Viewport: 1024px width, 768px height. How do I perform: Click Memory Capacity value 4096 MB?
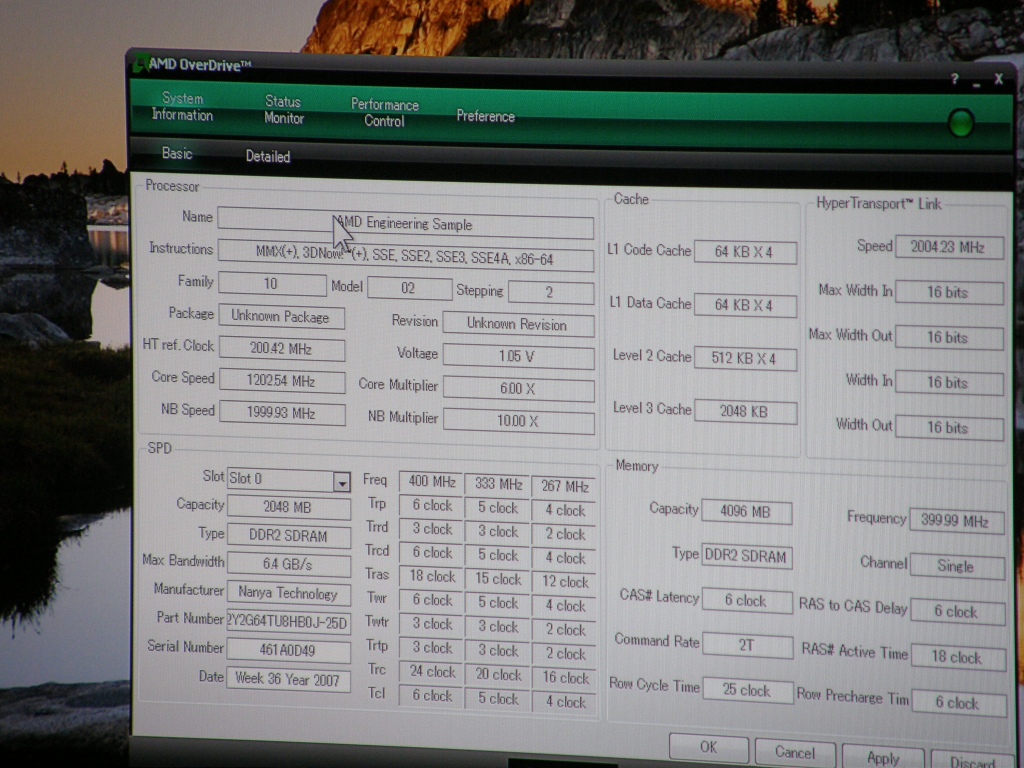[x=746, y=512]
